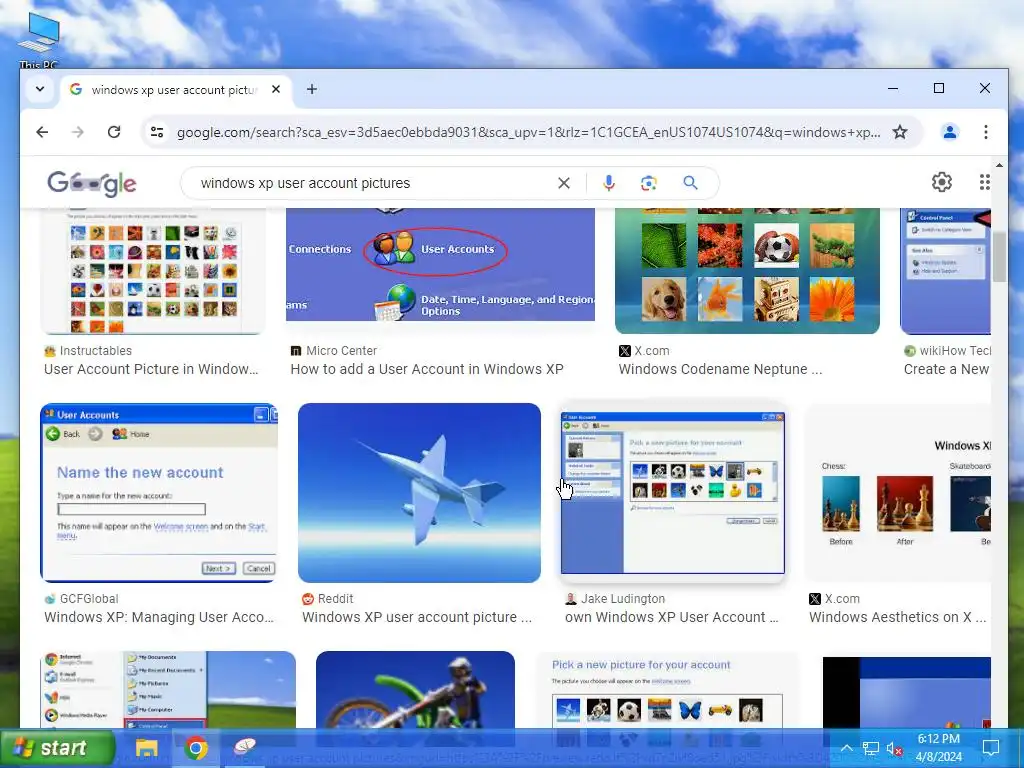Click the Instructables source label

click(x=95, y=351)
